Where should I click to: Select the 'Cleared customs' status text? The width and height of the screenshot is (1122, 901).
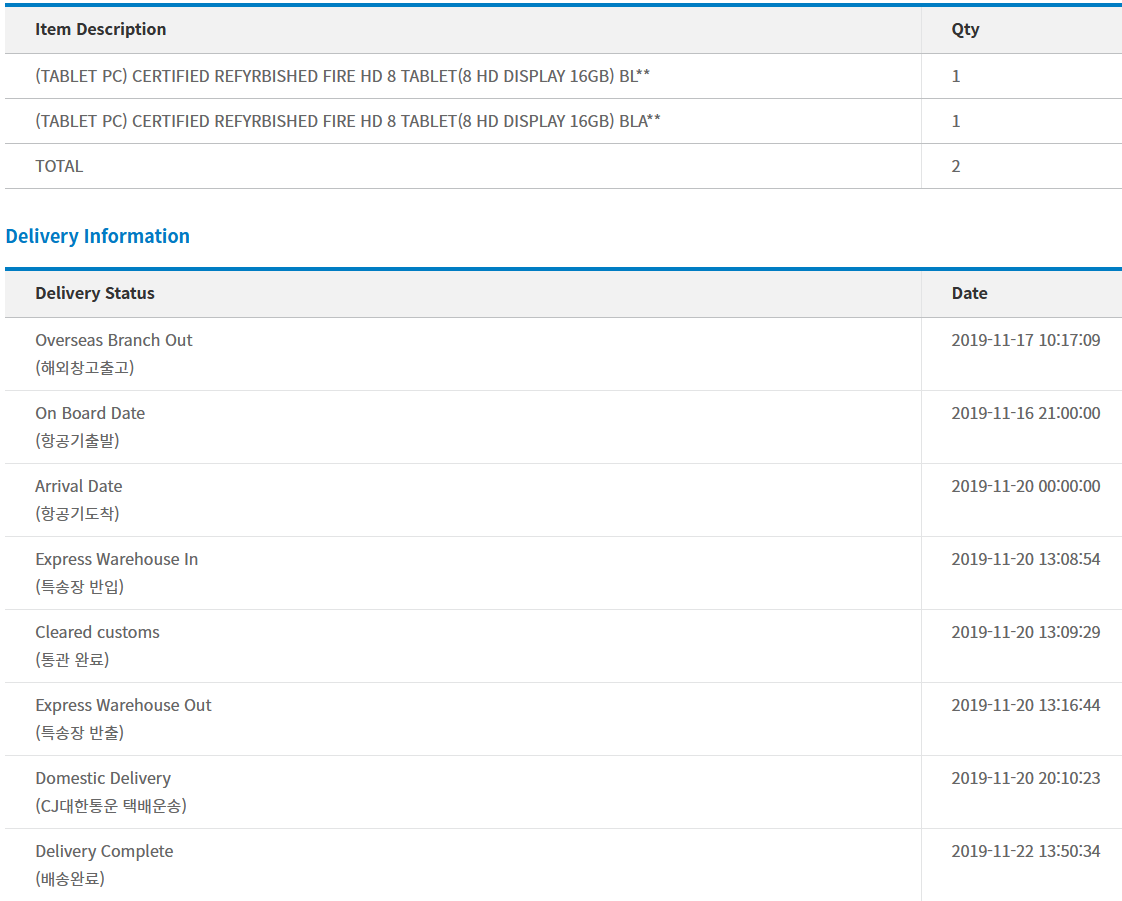pos(97,633)
